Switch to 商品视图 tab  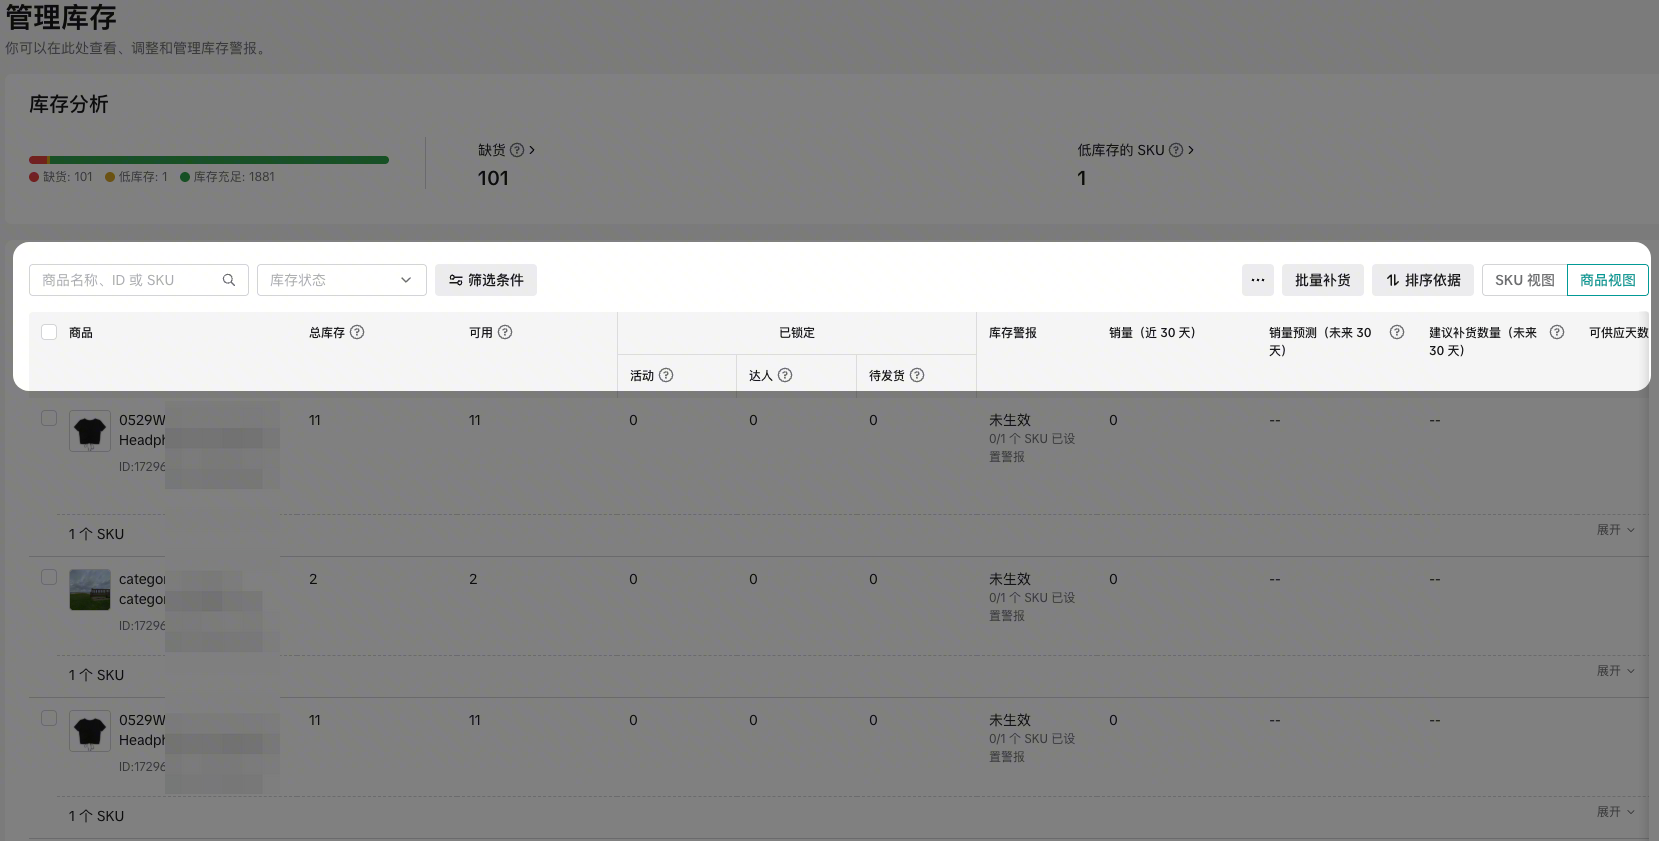pyautogui.click(x=1607, y=280)
